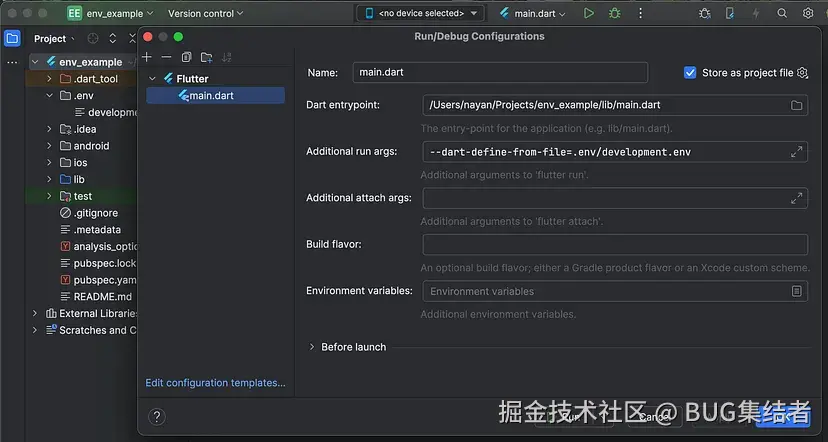
Task: Click the Select Opened File target icon
Action: (93, 39)
